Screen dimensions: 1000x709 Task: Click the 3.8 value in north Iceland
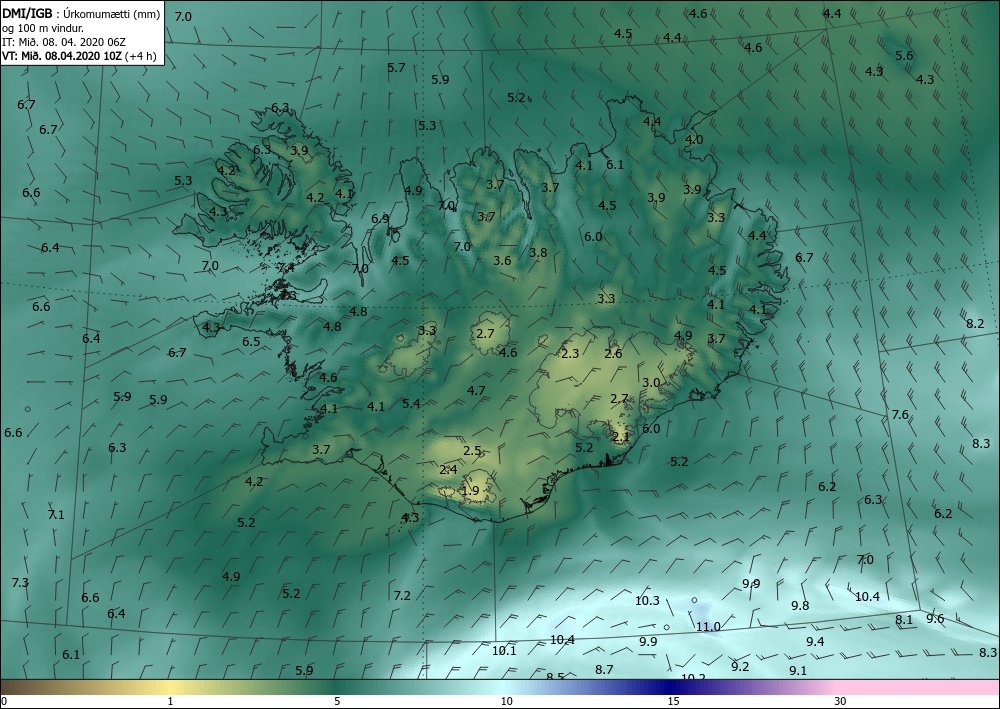tap(538, 252)
